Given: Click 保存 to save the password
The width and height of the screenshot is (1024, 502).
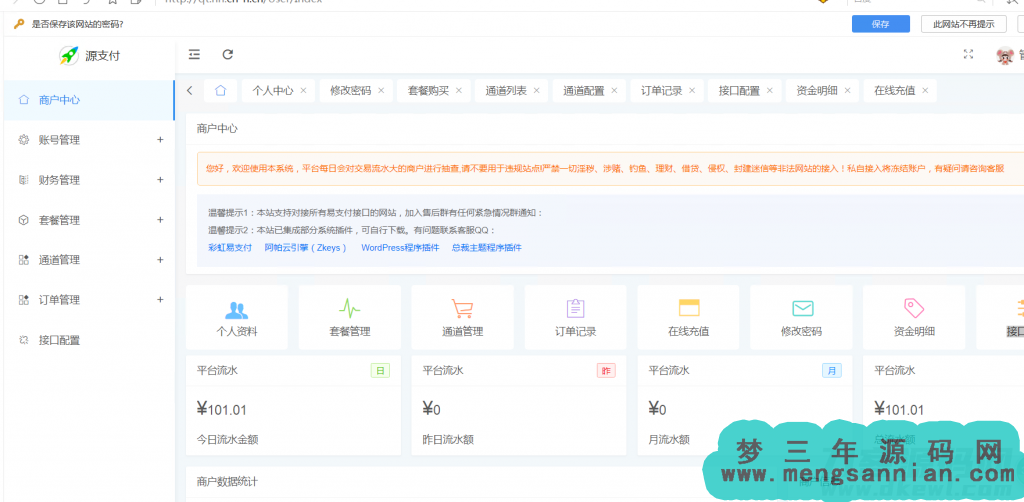Looking at the screenshot, I should [x=881, y=24].
